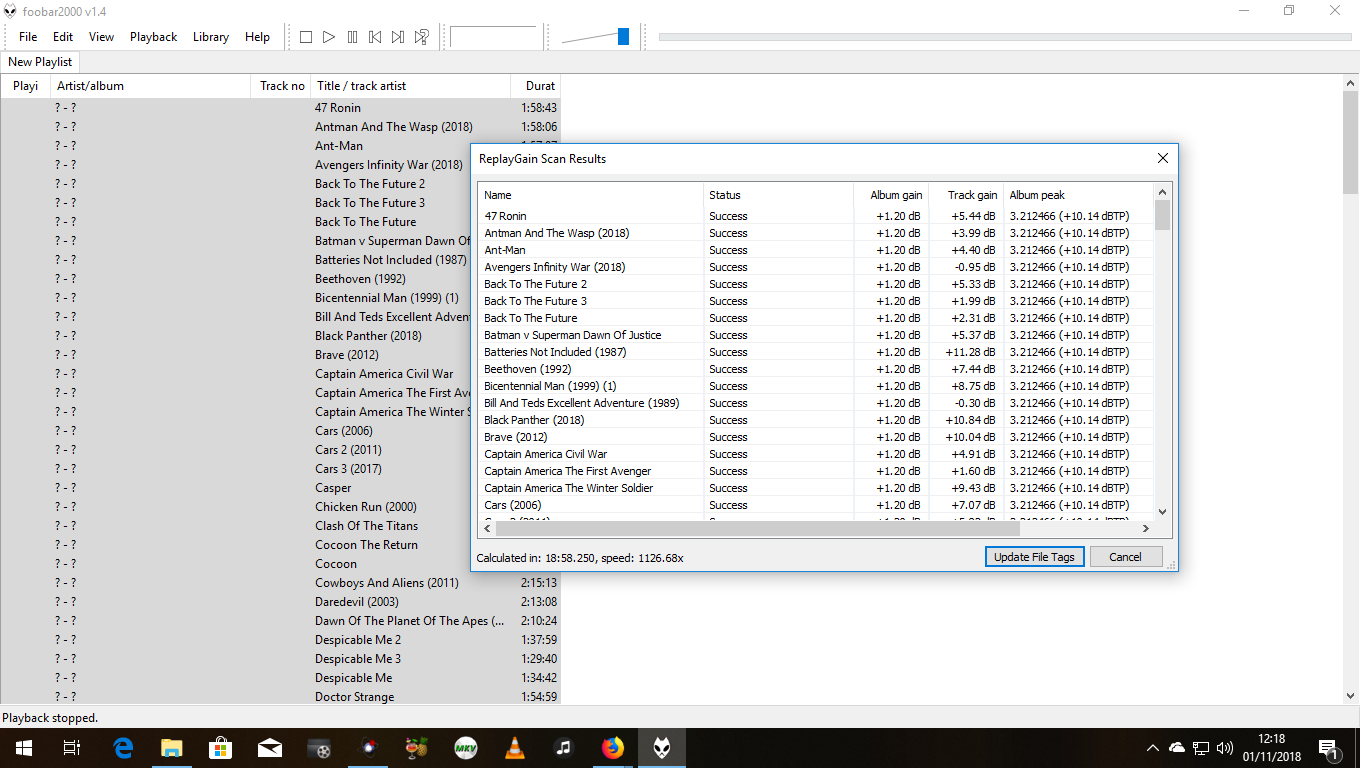Launch VLC media player from taskbar

click(x=515, y=748)
